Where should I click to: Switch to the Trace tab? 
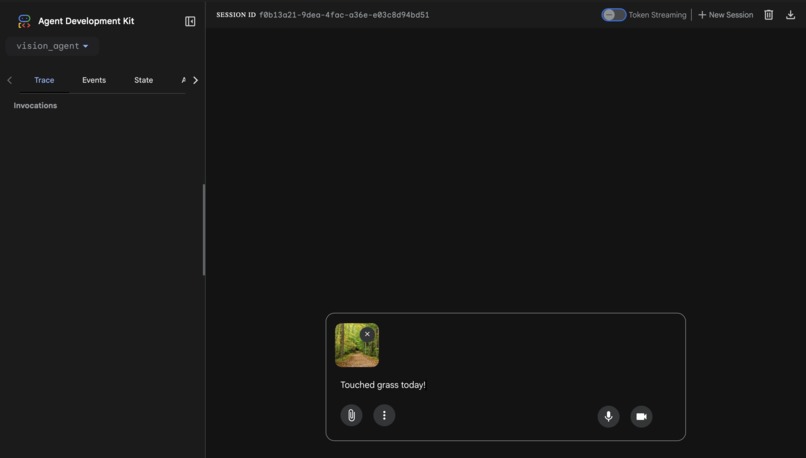click(x=44, y=80)
